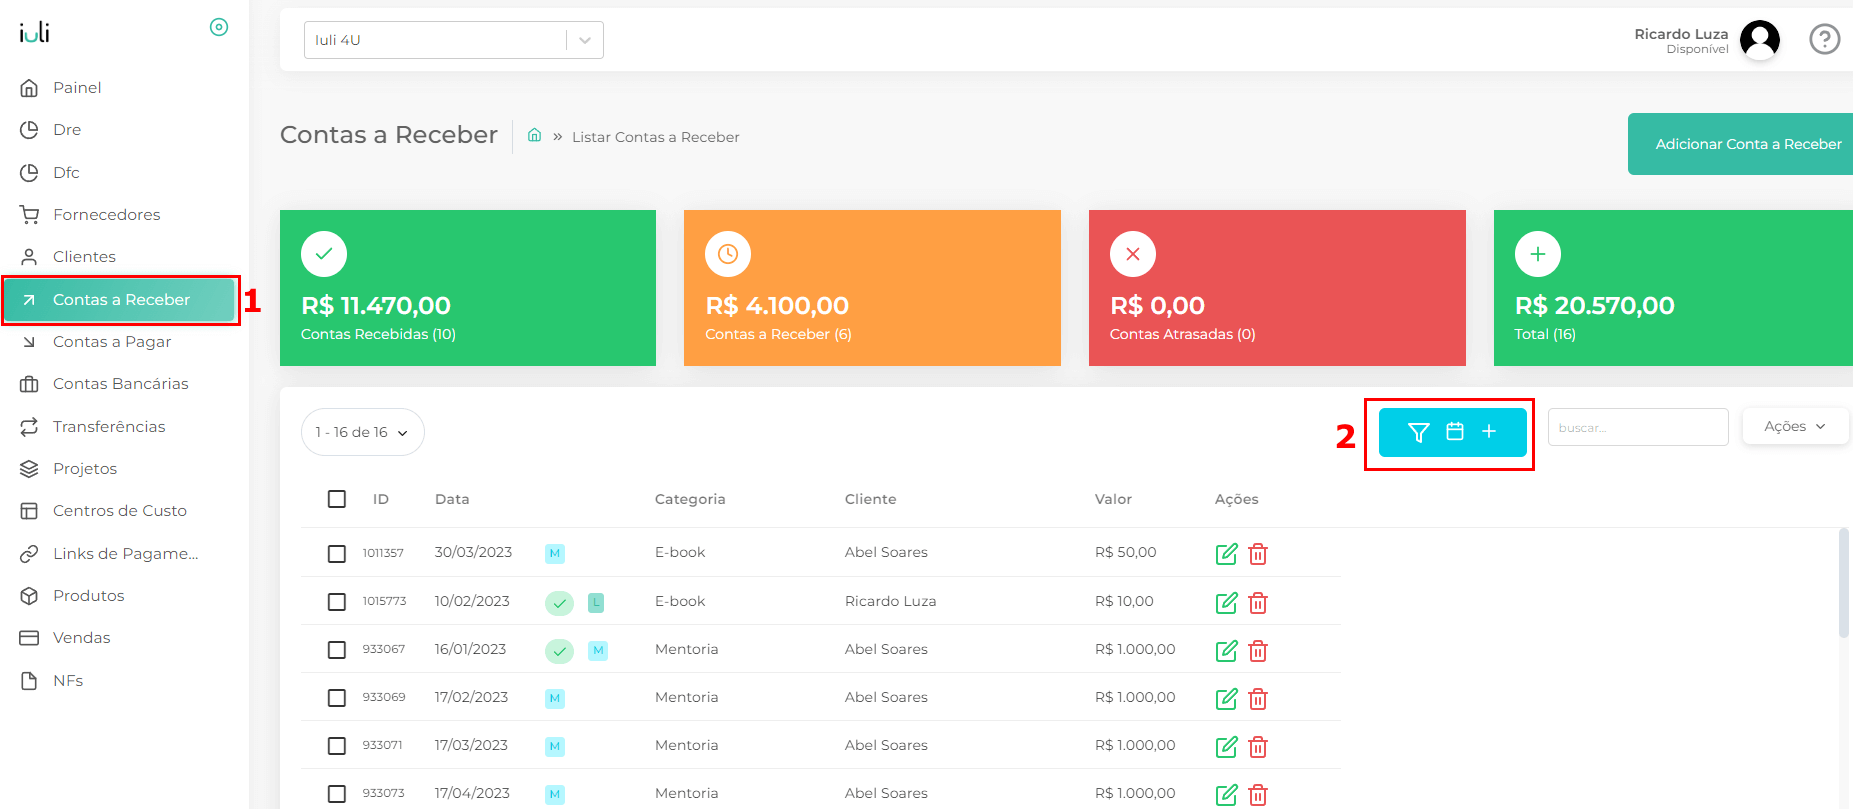Screen dimensions: 1853x809
Task: Open the calendar date filter icon
Action: pos(1455,432)
